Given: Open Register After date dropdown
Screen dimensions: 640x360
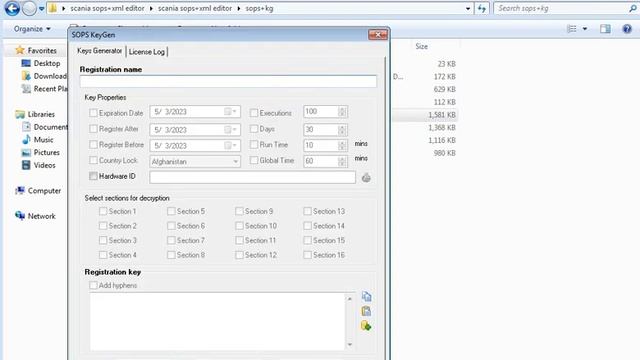Looking at the screenshot, I should pos(231,129).
